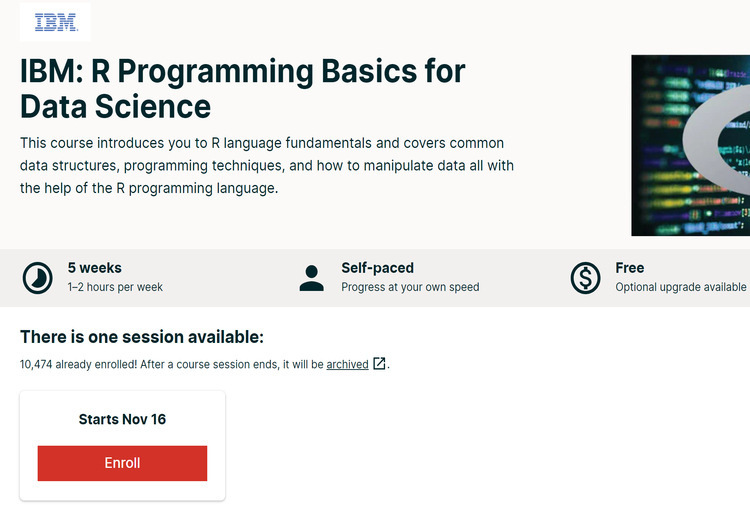Open the archived link
The image size is (750, 515).
tap(347, 365)
